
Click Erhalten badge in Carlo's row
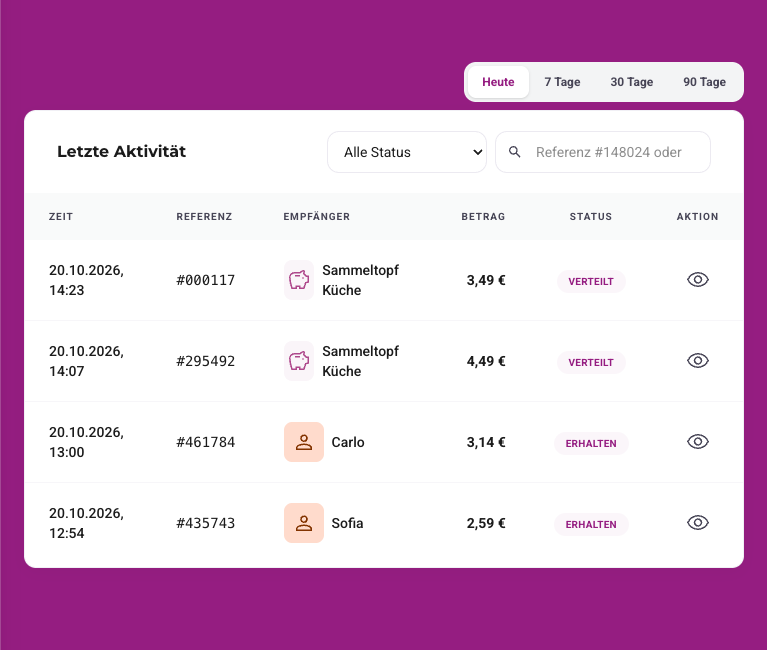point(591,444)
